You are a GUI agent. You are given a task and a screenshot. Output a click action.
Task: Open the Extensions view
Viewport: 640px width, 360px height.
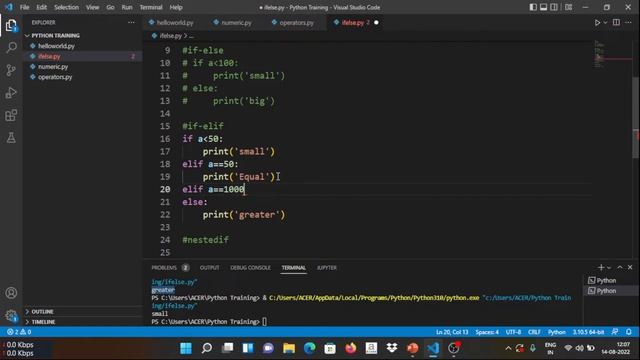[11, 115]
